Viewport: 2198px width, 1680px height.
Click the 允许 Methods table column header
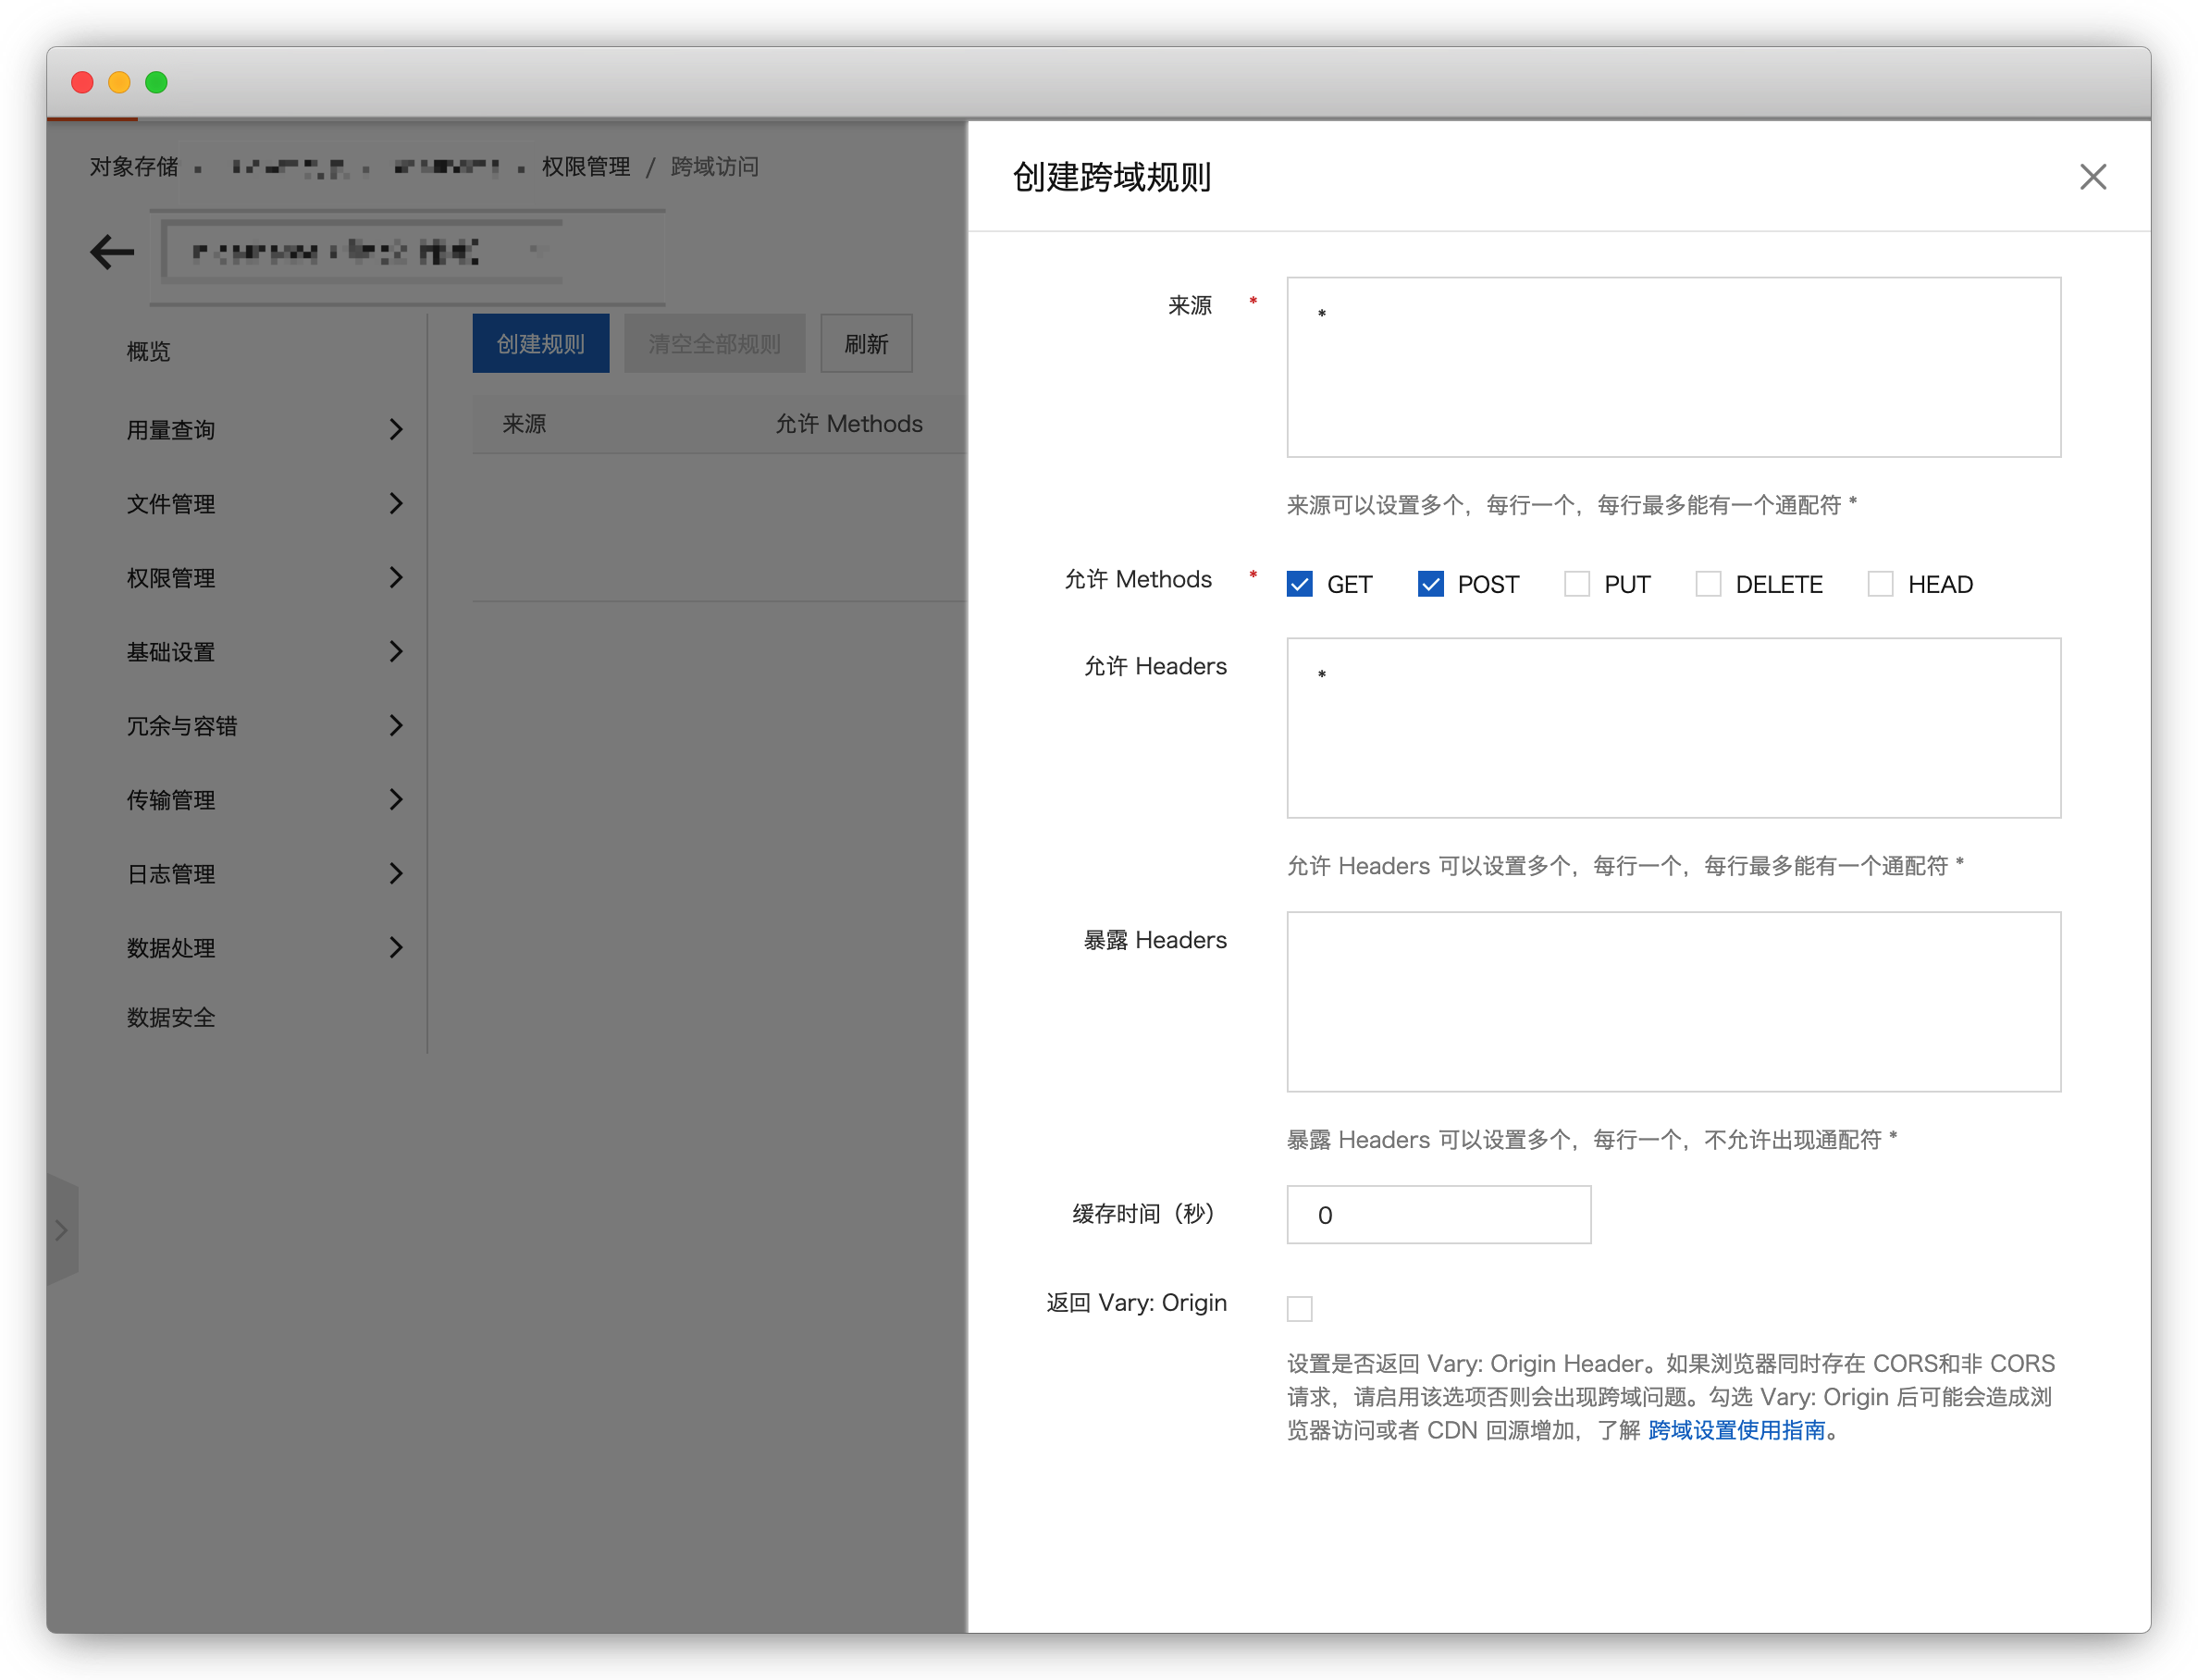point(849,424)
